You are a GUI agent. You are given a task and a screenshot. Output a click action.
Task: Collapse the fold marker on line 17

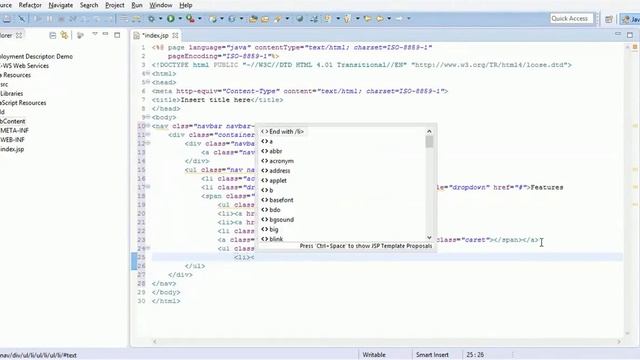148,187
